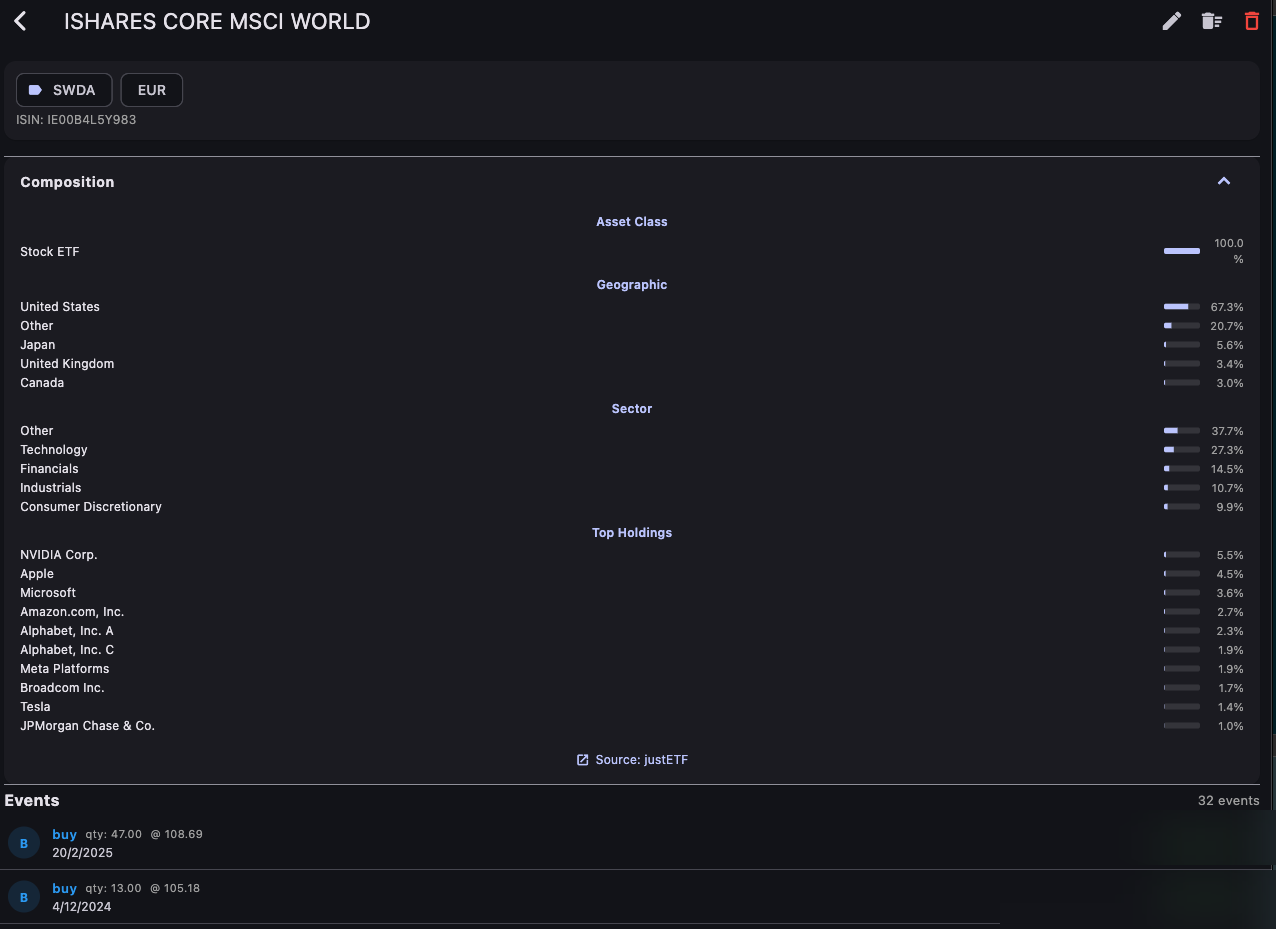
Task: Click the Composition section header
Action: (67, 182)
